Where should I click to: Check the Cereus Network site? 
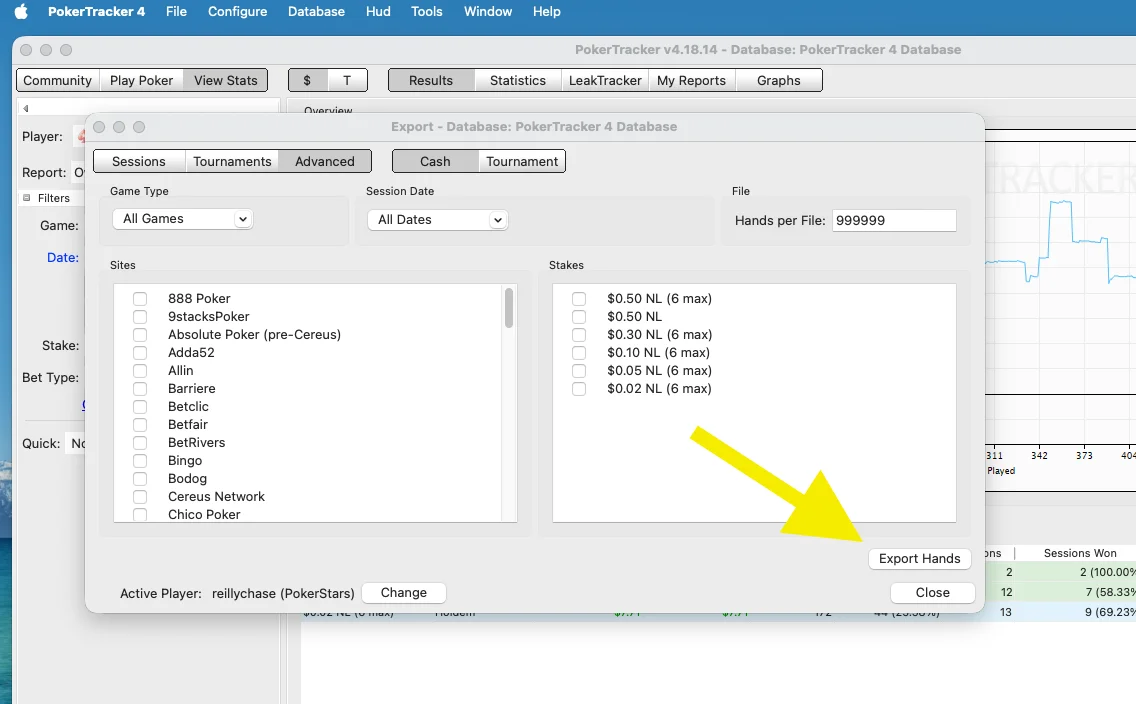(x=140, y=497)
